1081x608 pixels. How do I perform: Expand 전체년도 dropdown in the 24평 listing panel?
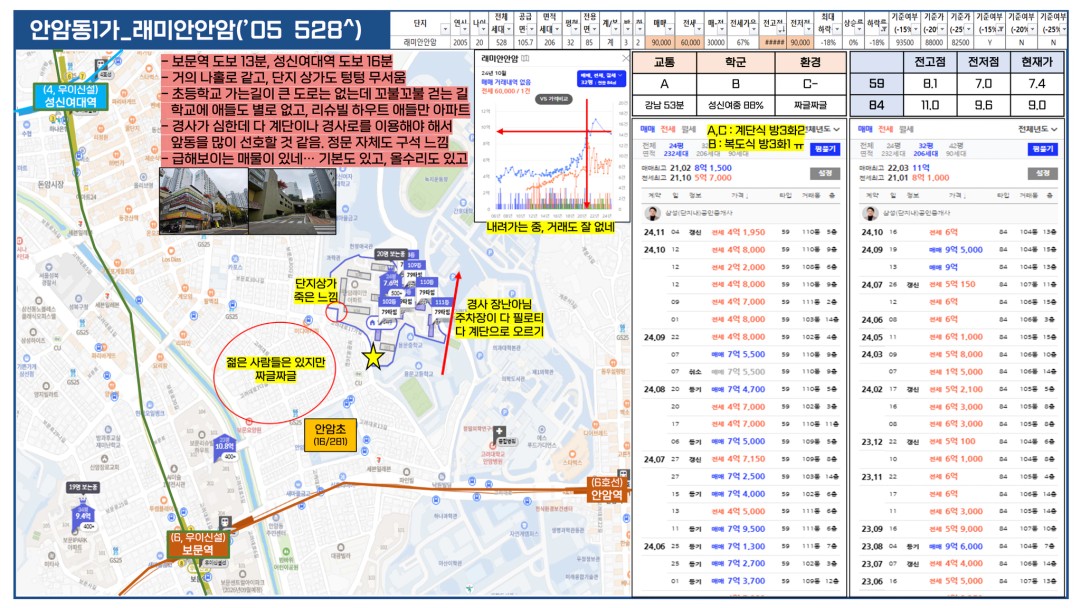tap(822, 130)
